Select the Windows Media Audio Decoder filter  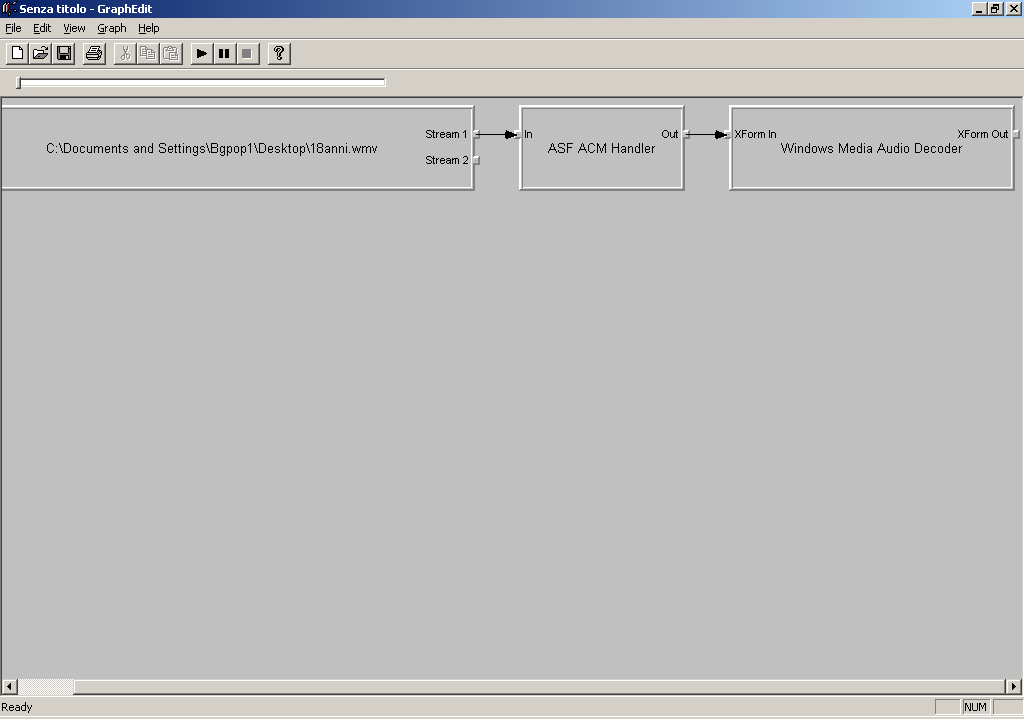click(x=871, y=148)
